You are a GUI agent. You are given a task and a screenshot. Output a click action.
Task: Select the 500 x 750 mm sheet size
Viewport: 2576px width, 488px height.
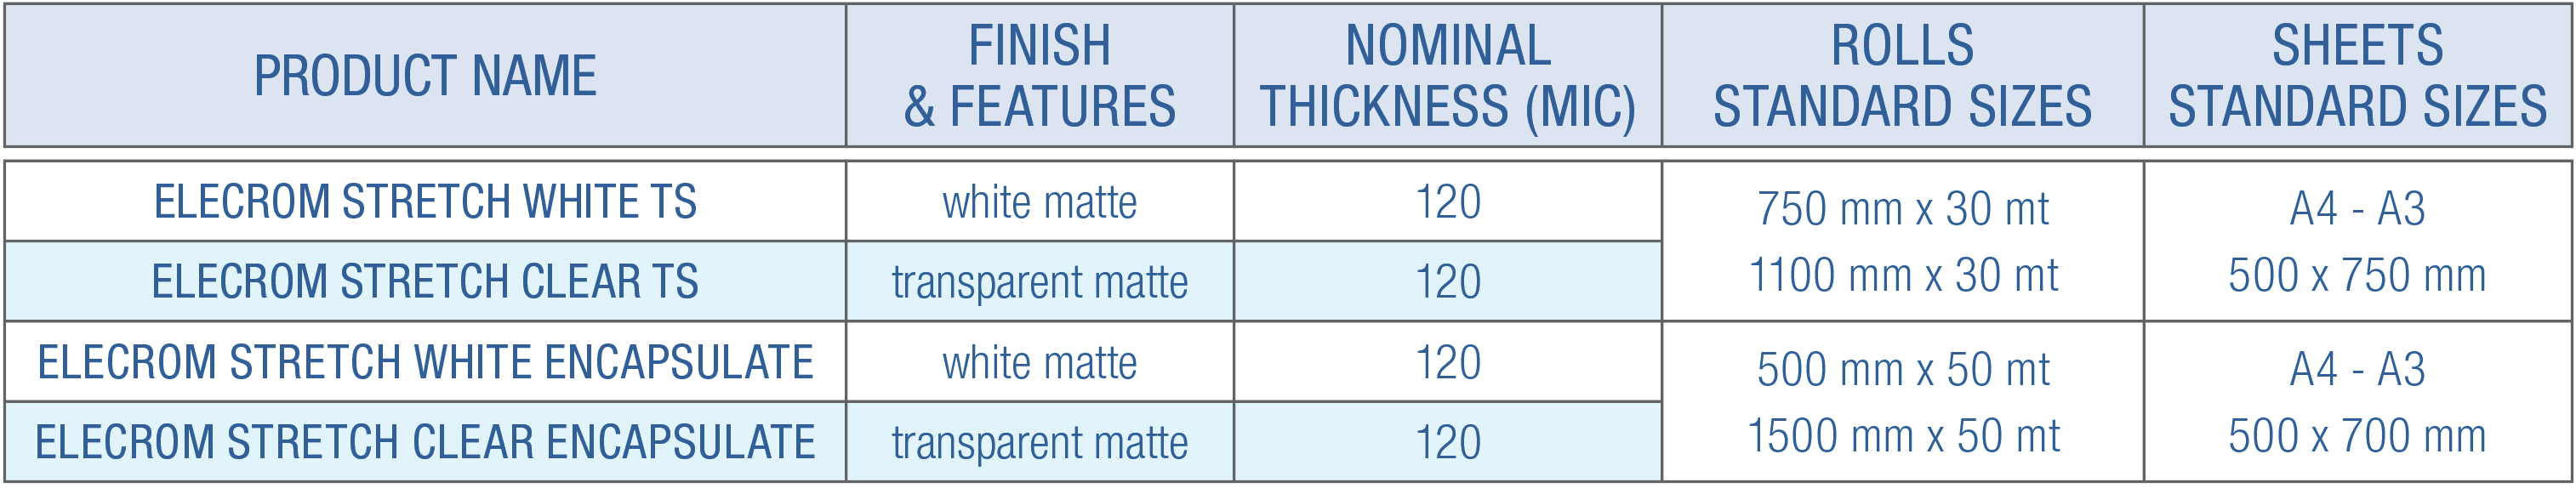click(2357, 276)
